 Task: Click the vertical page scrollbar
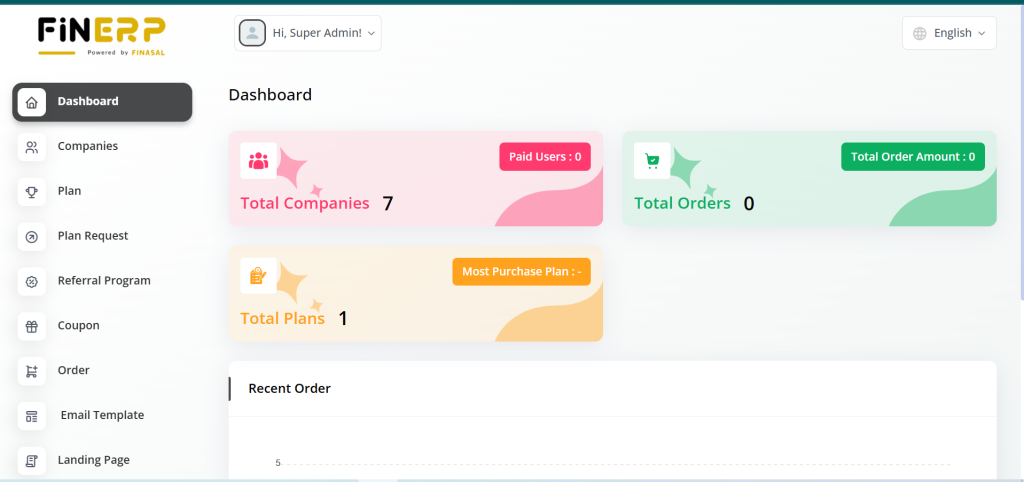pyautogui.click(x=1020, y=150)
